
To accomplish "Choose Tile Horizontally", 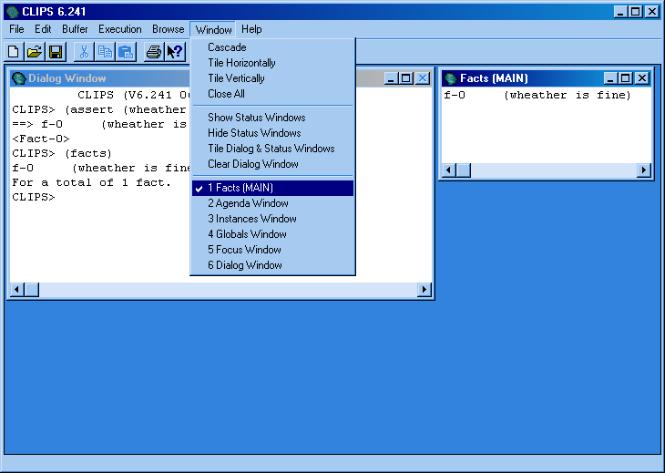I will pyautogui.click(x=272, y=63).
